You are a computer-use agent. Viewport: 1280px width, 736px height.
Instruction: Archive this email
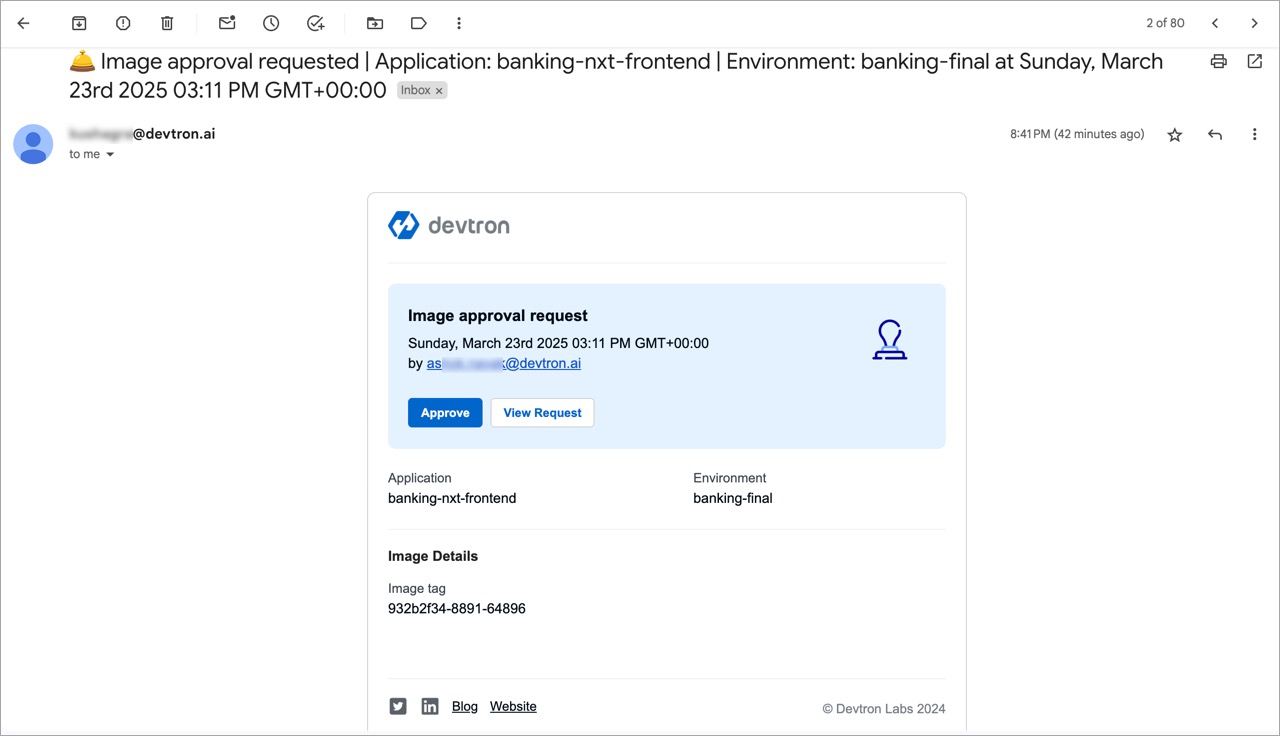coord(79,23)
